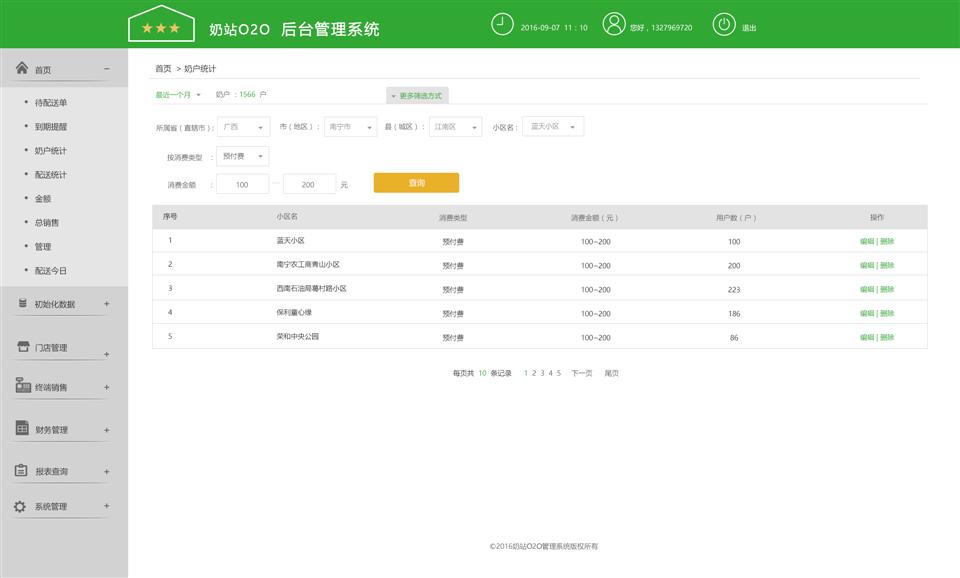Click the user profile icon
Screen dimensions: 960x578
click(614, 25)
